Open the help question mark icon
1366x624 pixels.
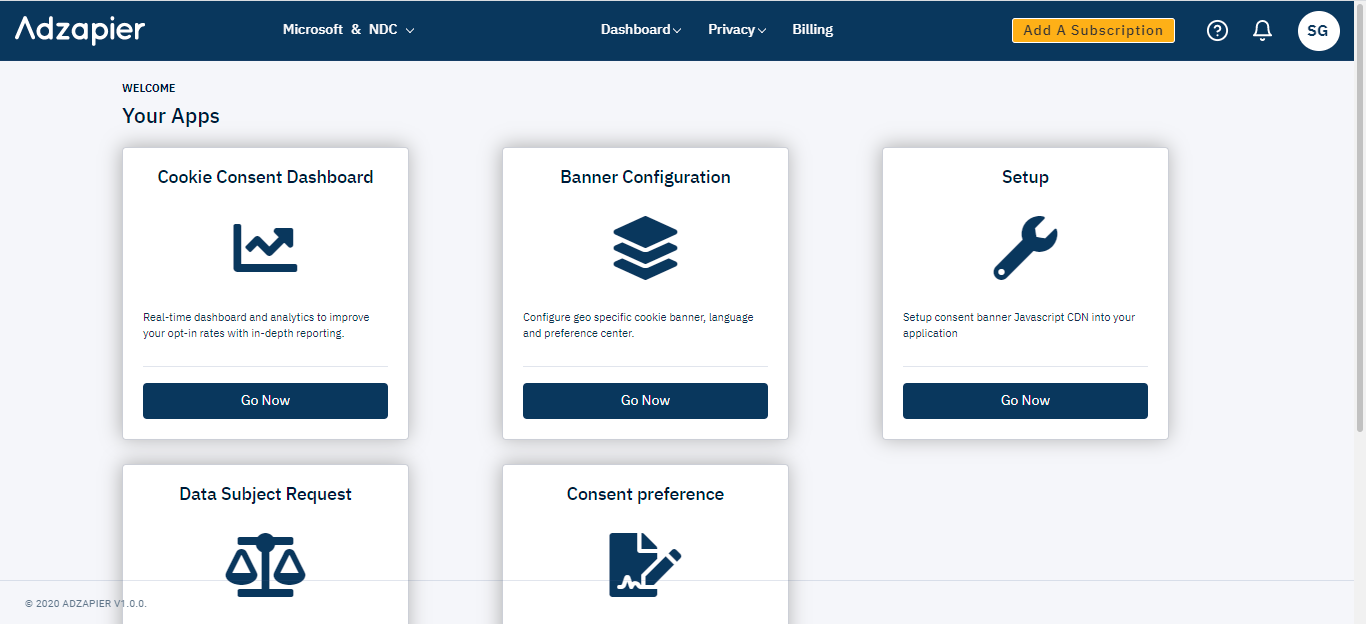1217,30
